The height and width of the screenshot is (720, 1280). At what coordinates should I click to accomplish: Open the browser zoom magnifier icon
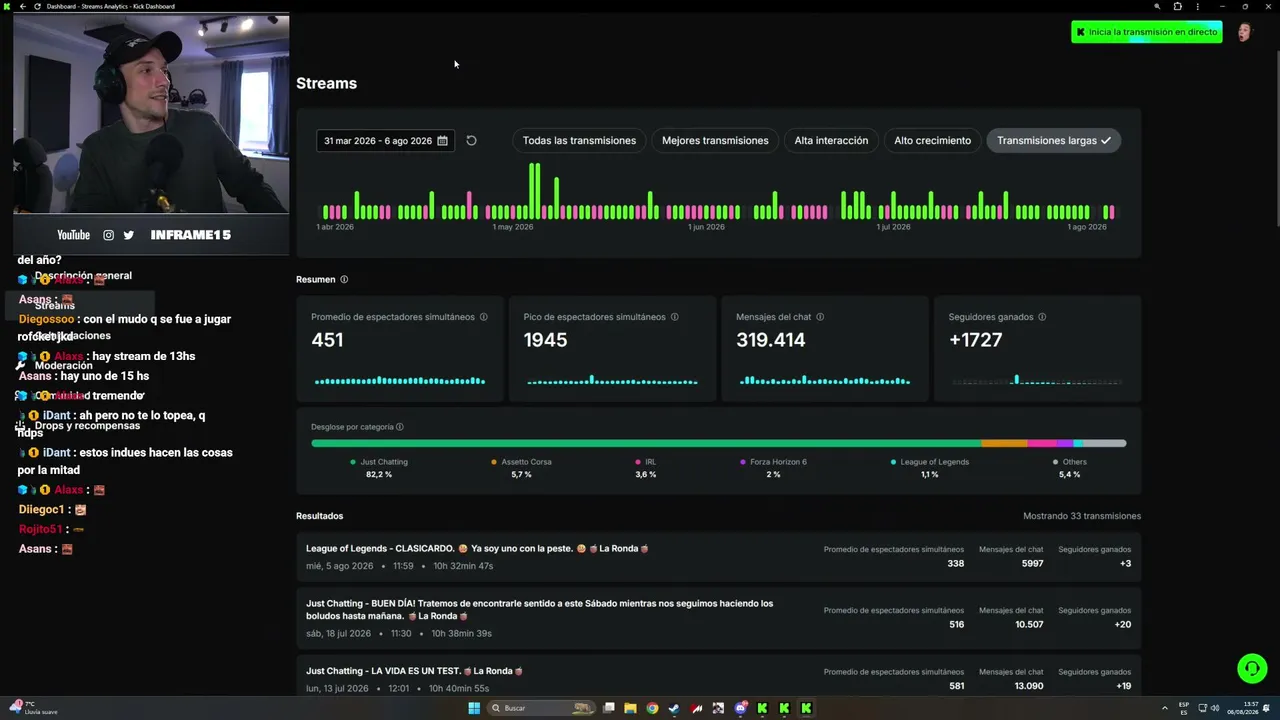[1157, 6]
